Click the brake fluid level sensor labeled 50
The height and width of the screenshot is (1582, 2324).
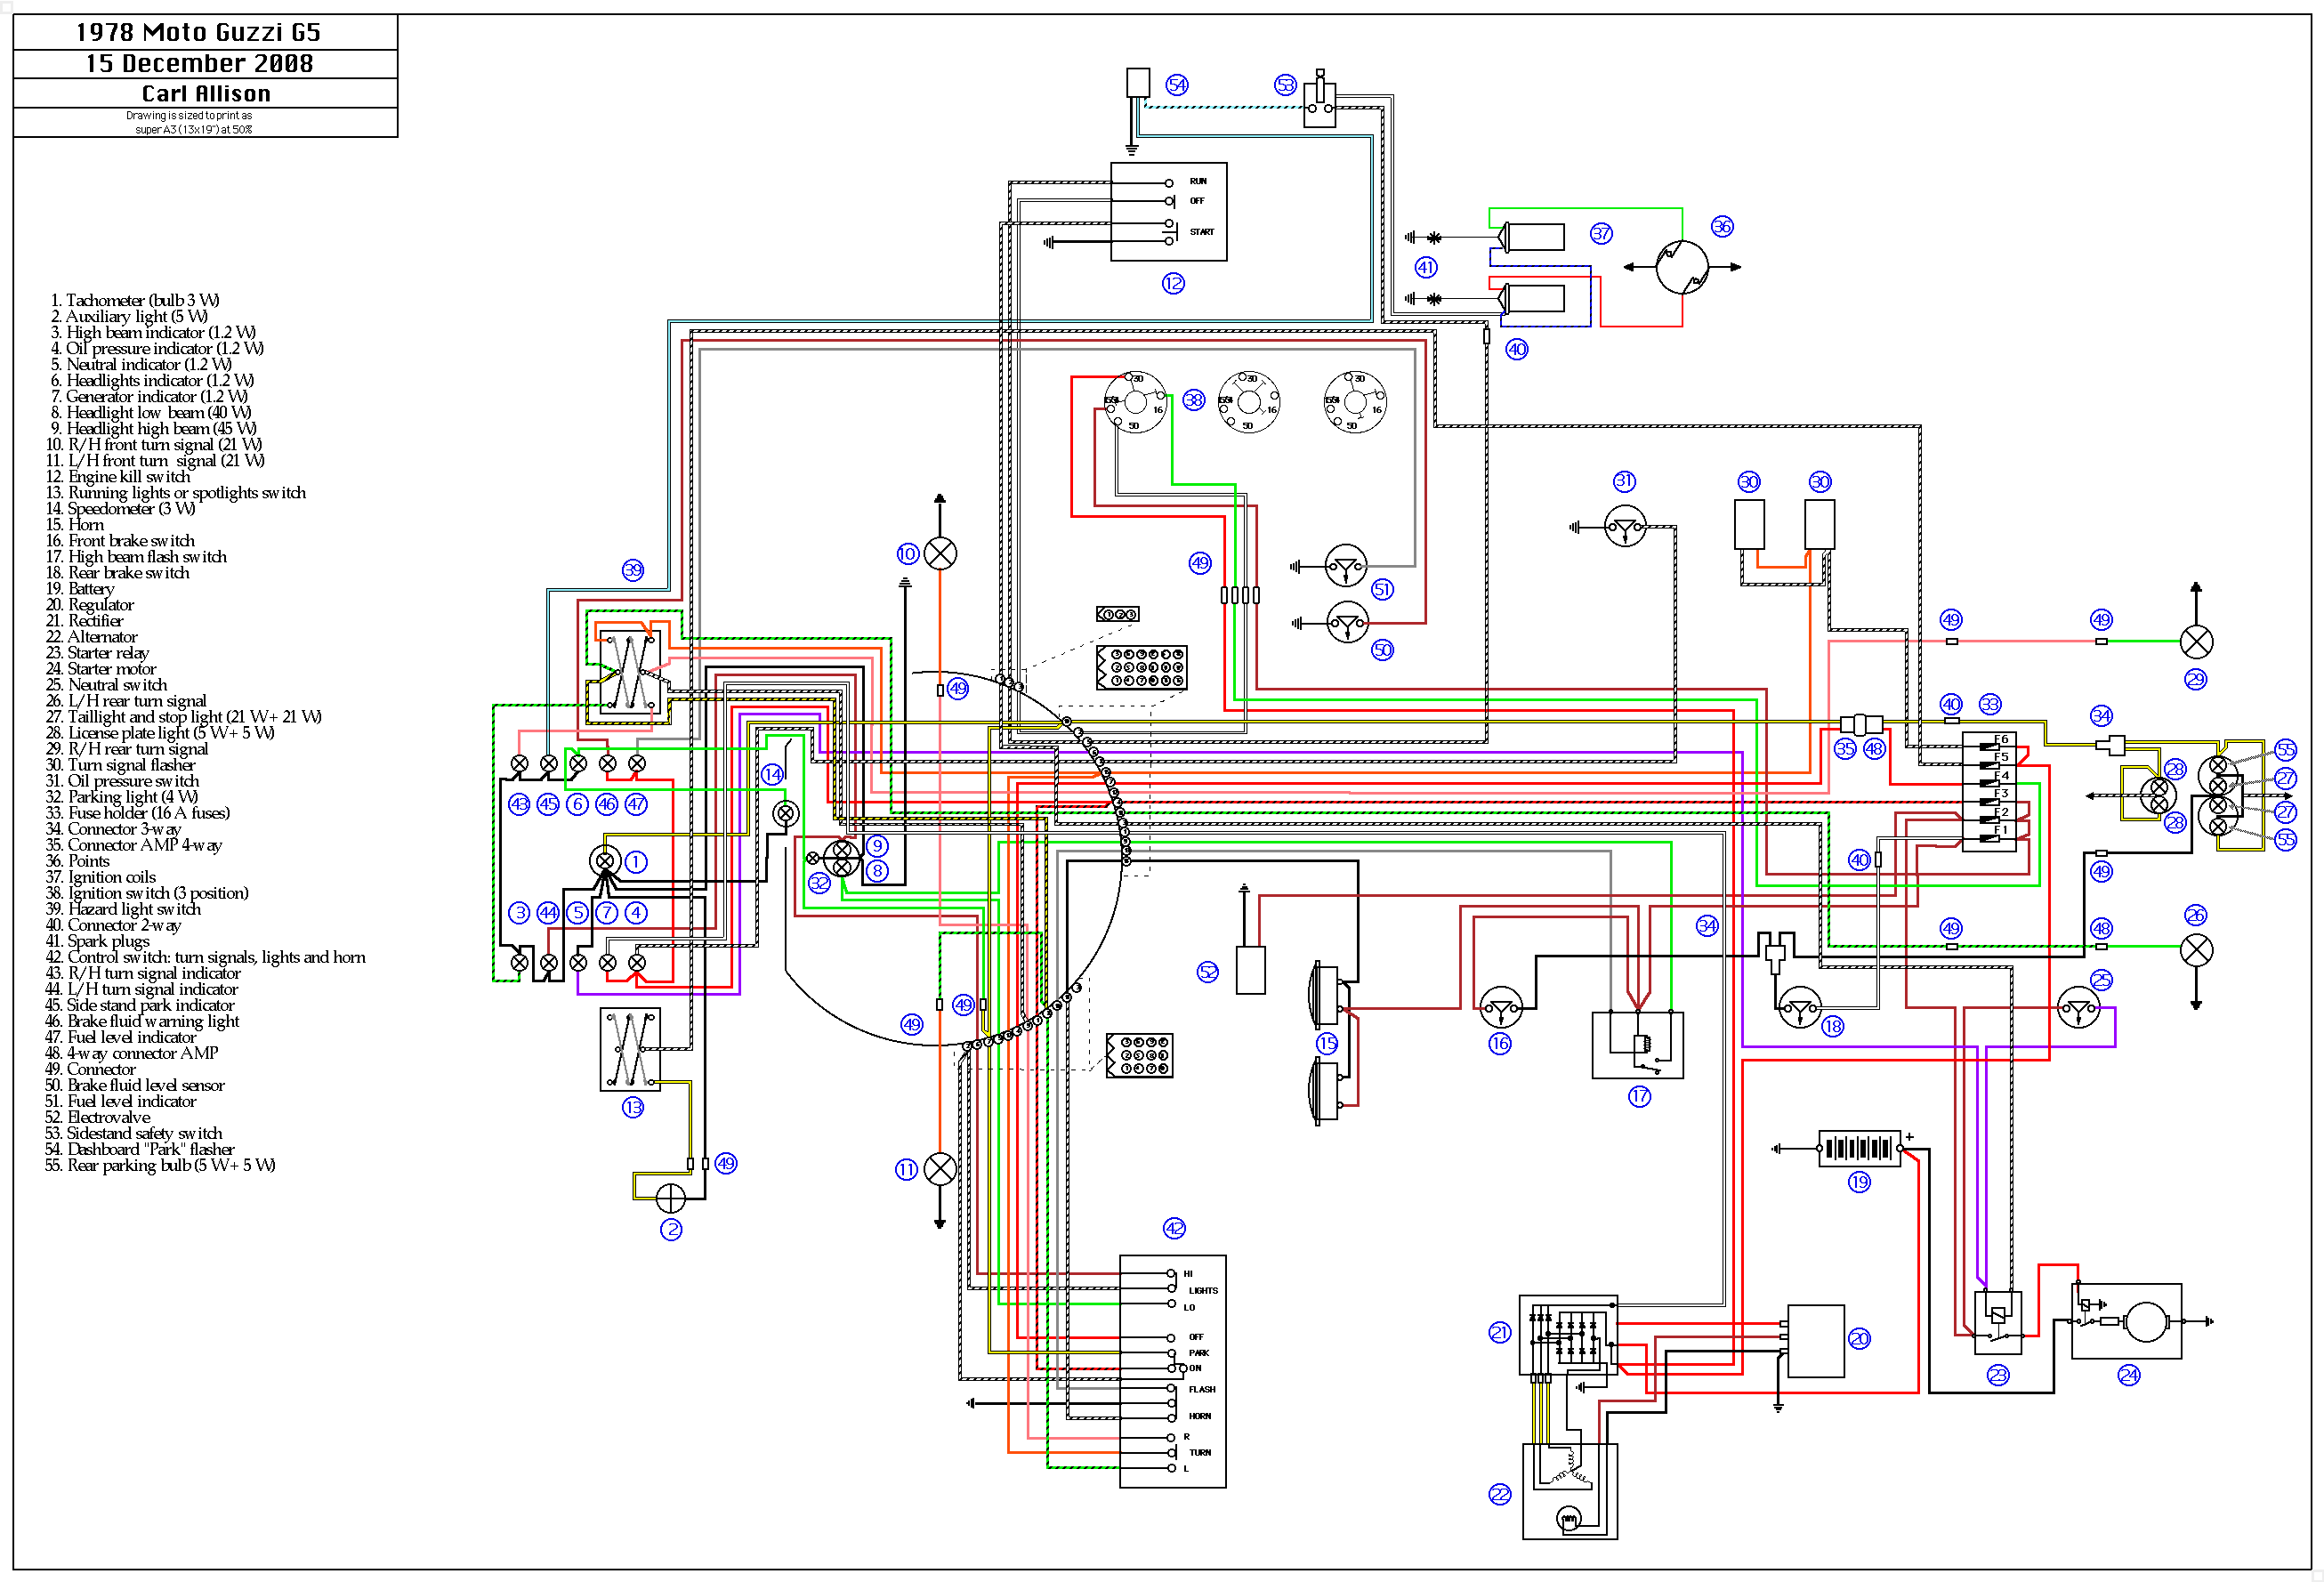point(1347,623)
